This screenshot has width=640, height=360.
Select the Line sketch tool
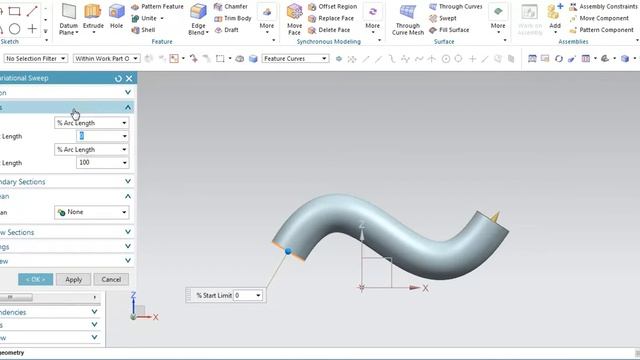[x=32, y=11]
